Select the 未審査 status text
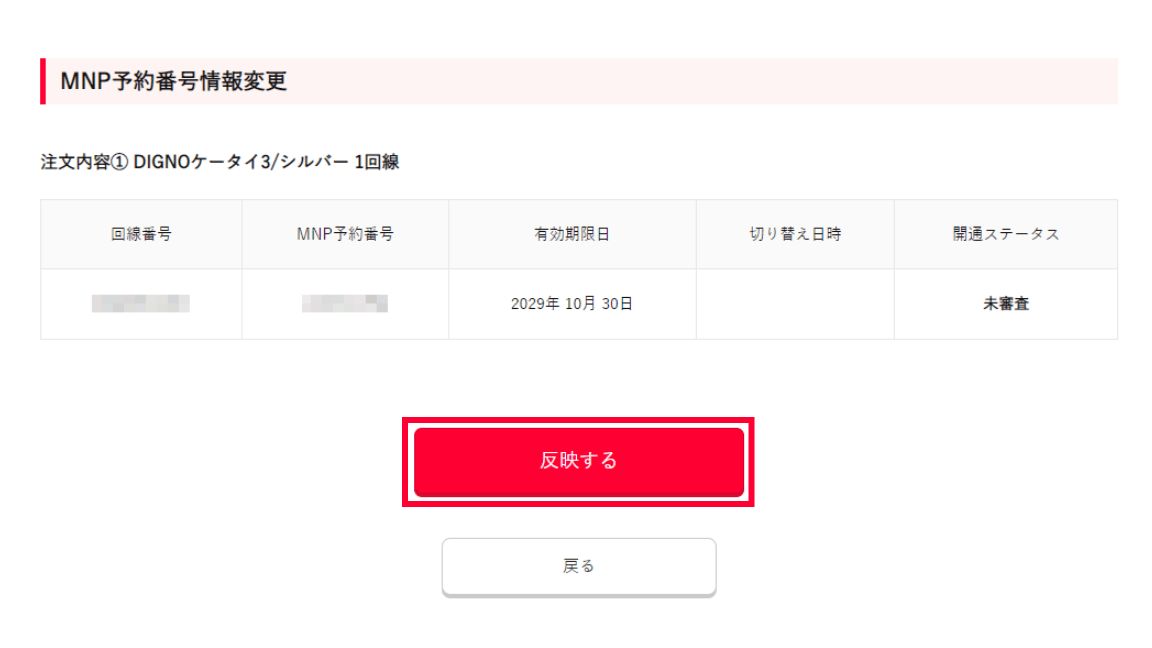The height and width of the screenshot is (648, 1152). tap(1005, 304)
